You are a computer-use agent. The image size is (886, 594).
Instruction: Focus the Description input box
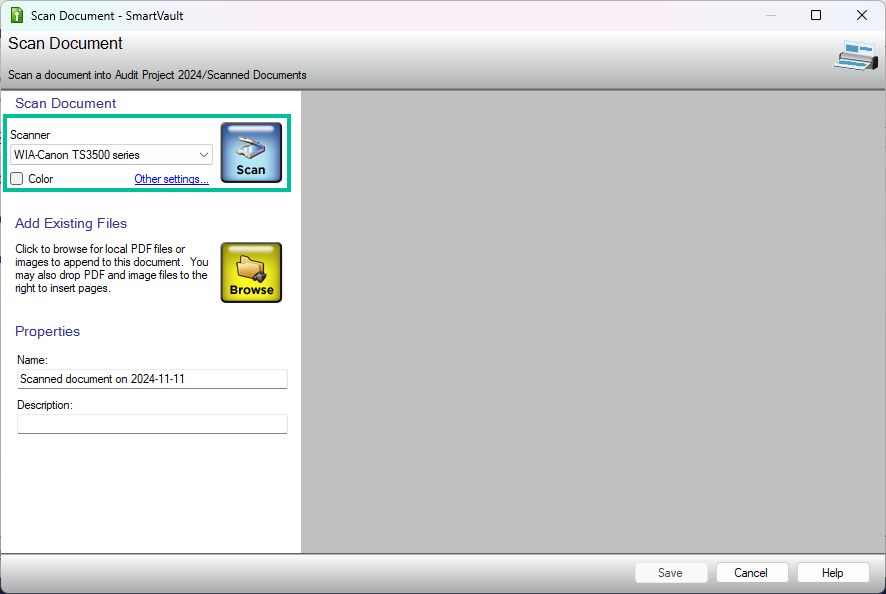(152, 424)
